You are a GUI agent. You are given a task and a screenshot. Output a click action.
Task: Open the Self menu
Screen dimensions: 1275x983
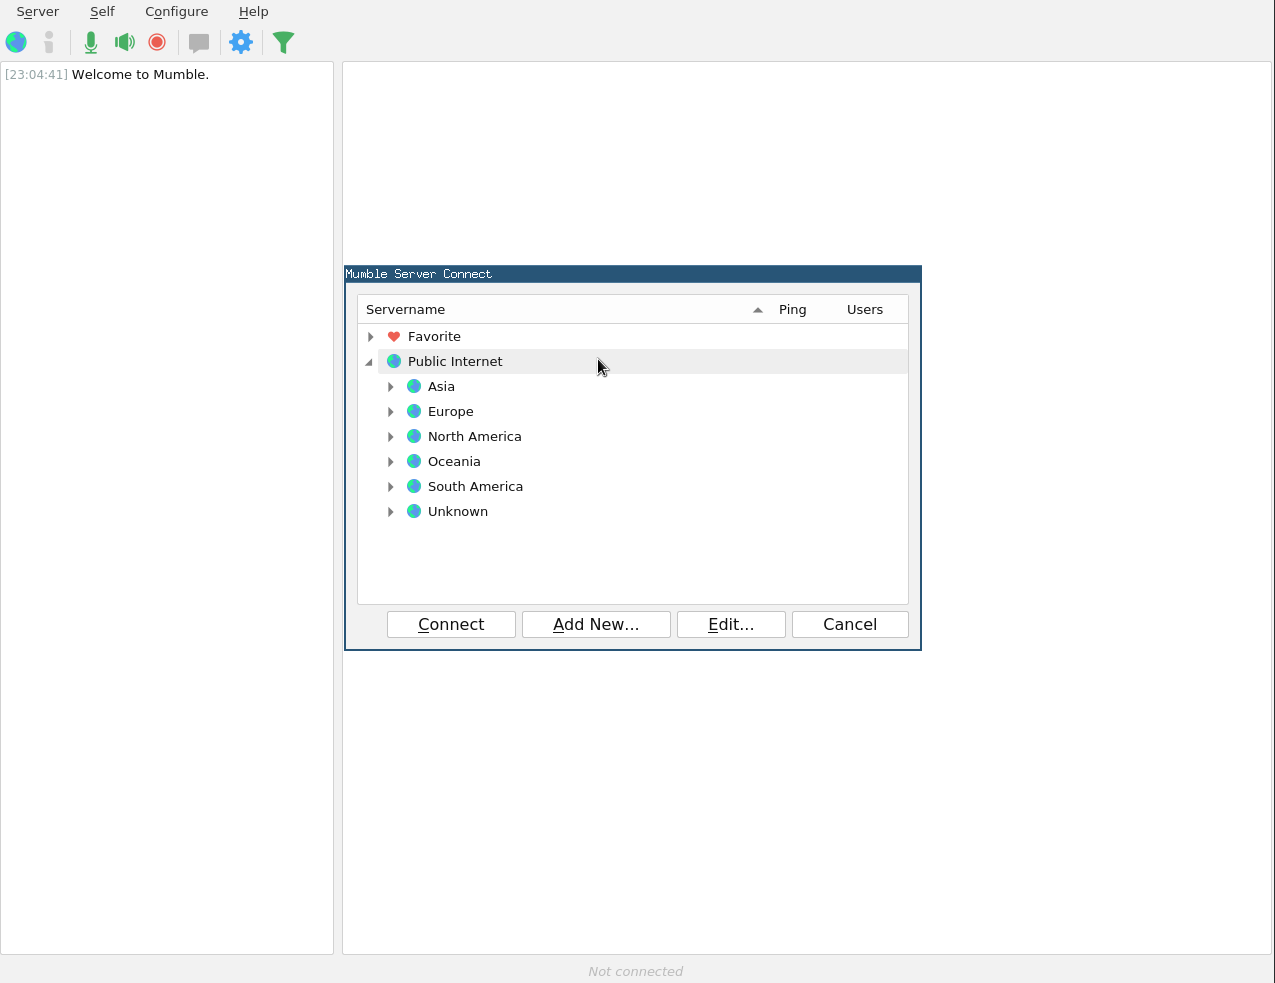click(x=102, y=12)
